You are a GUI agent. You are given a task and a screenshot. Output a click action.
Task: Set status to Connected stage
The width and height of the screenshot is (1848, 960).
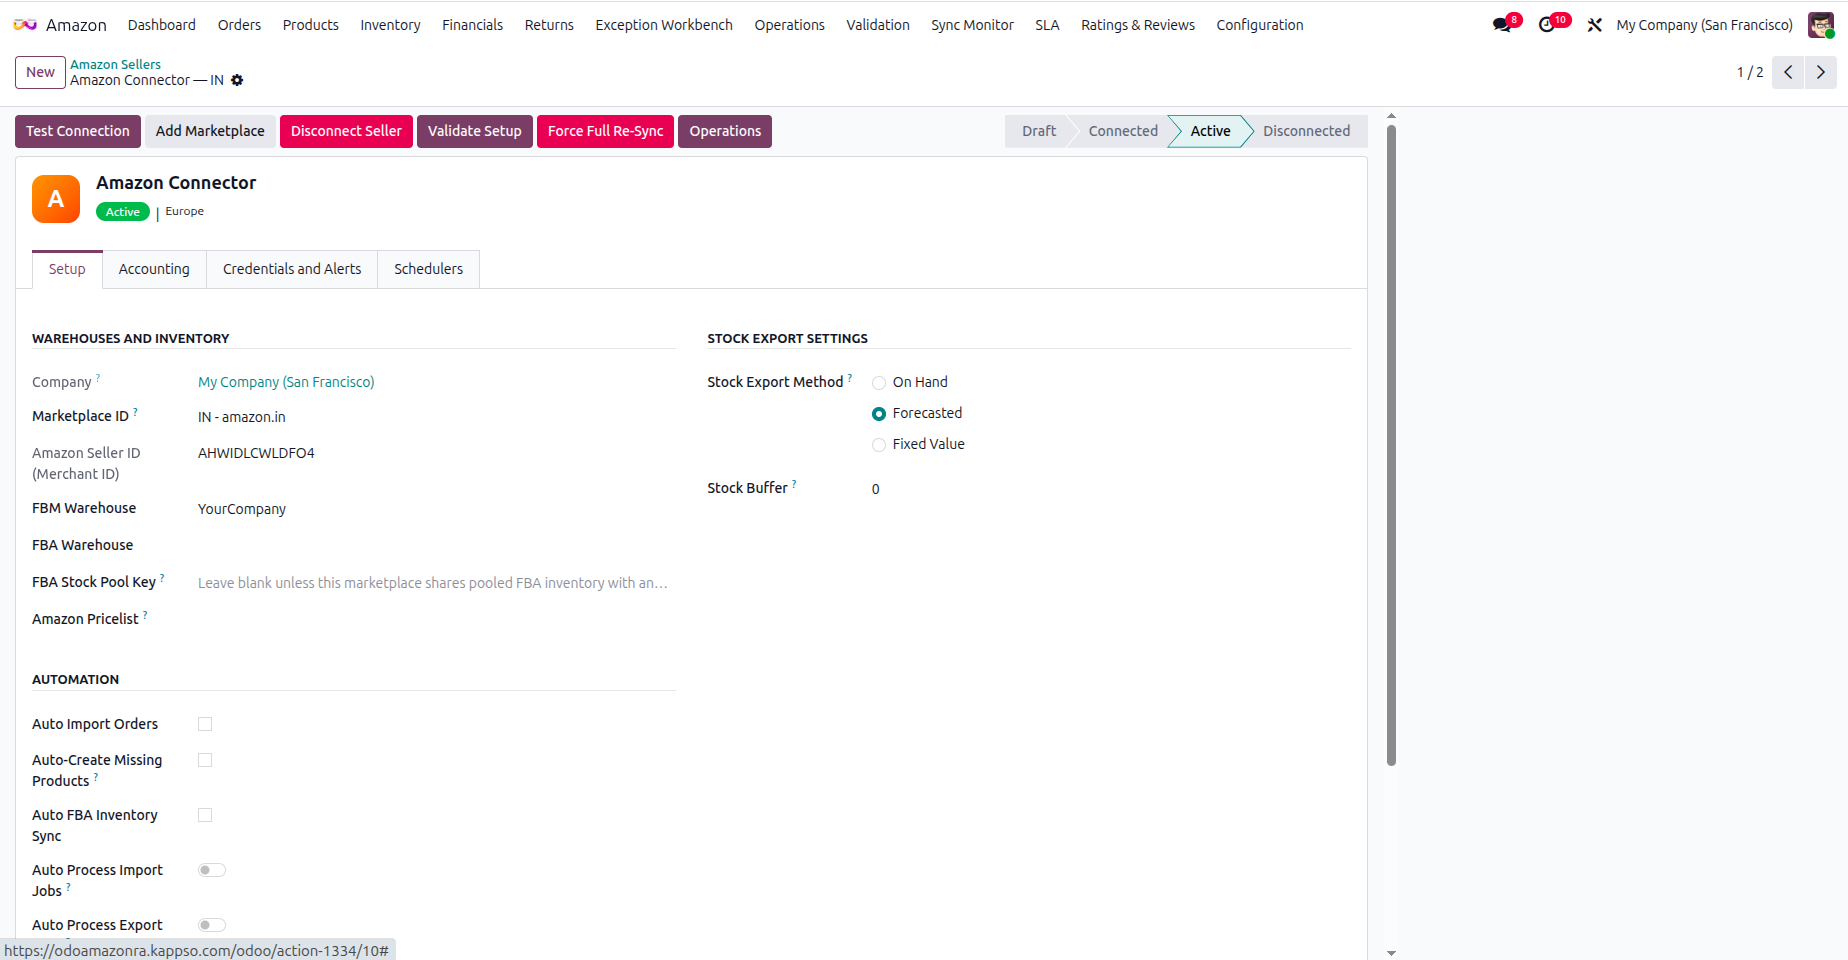pyautogui.click(x=1123, y=131)
